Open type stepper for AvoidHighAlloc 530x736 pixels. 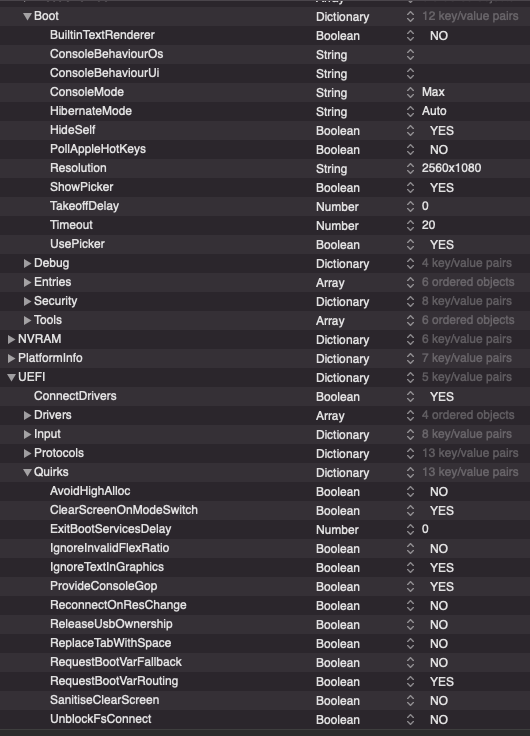410,491
